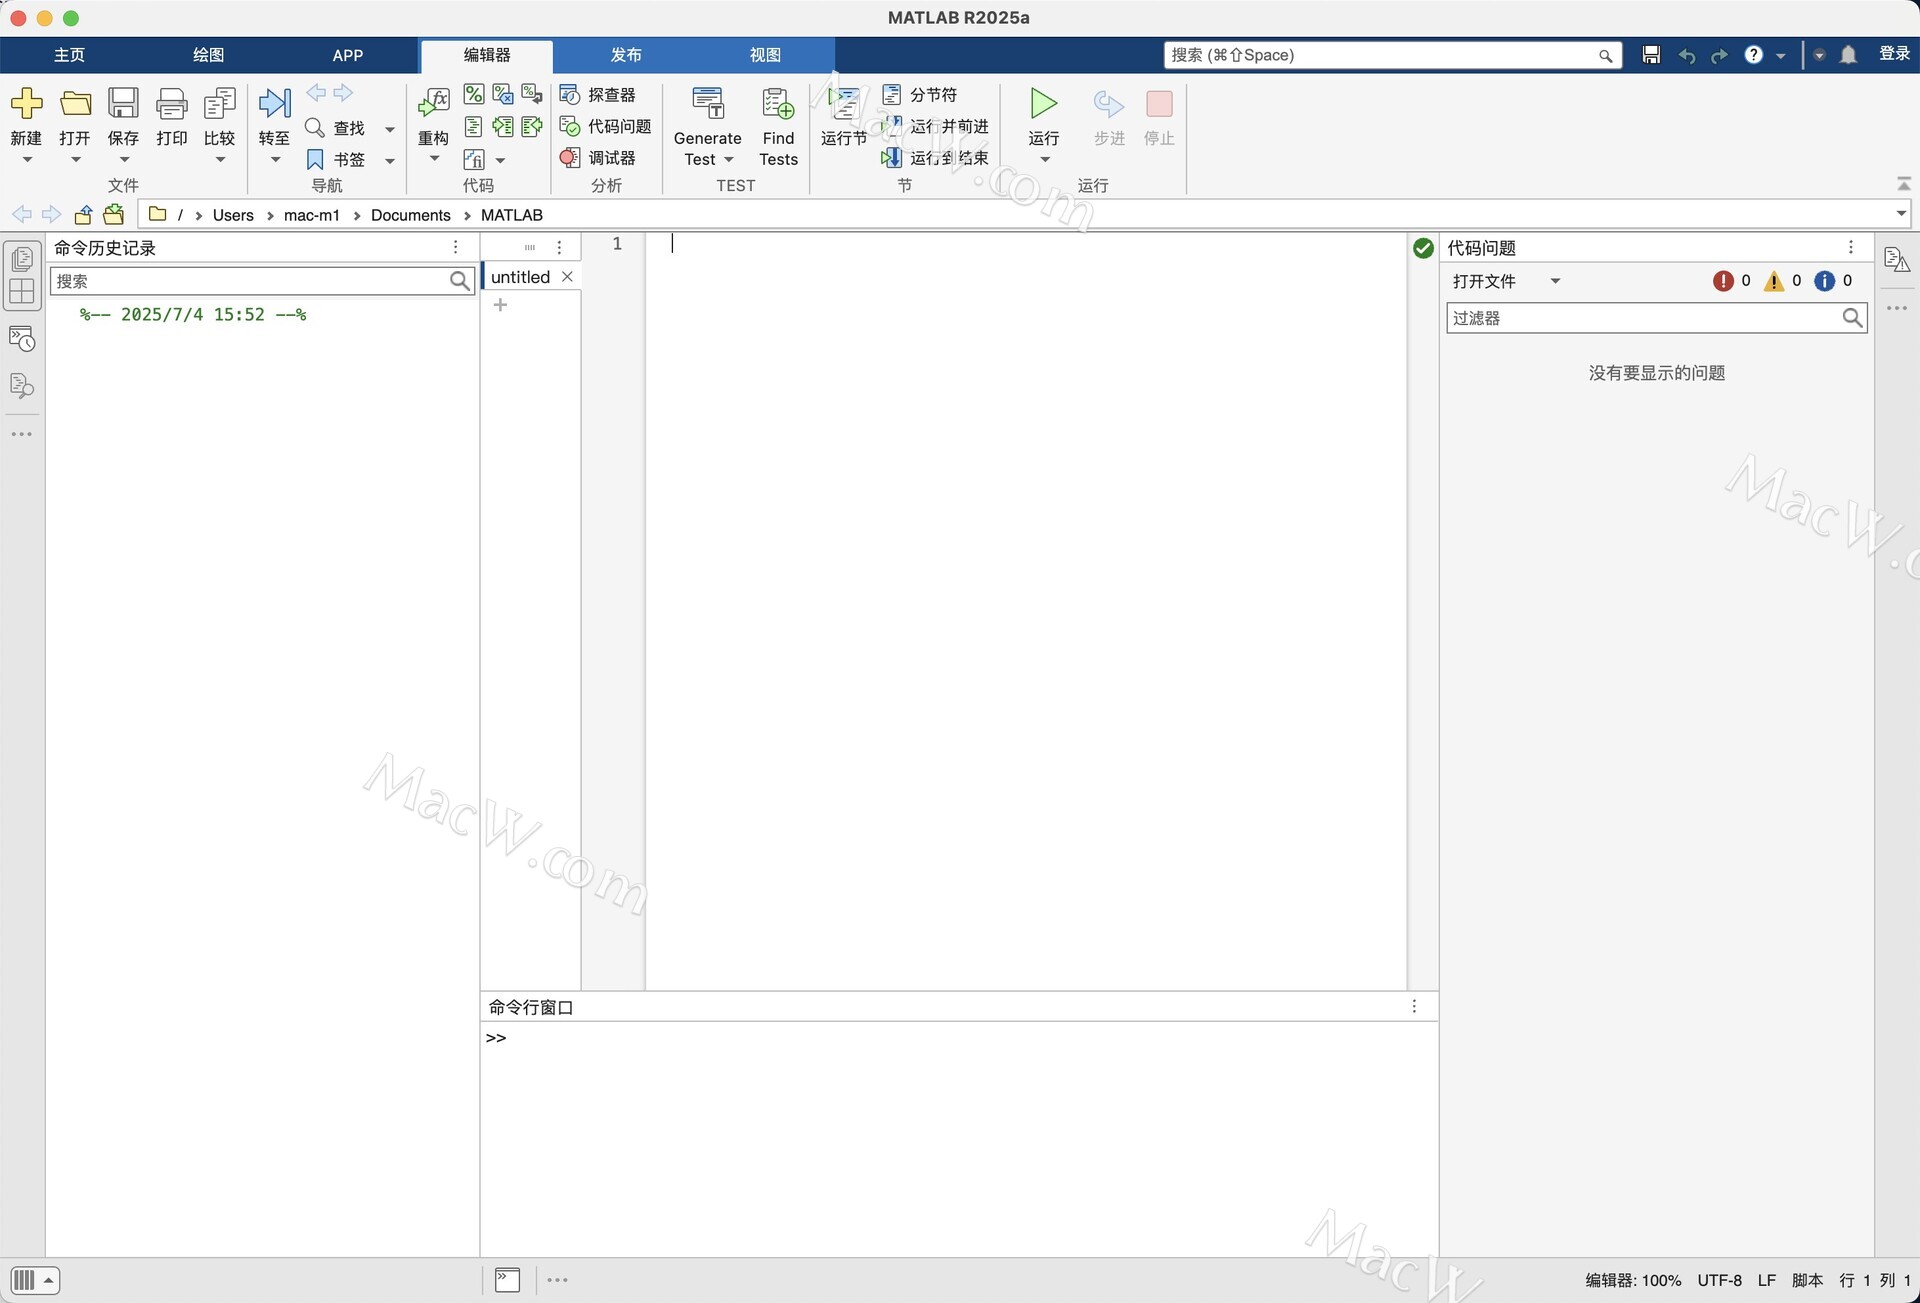The image size is (1920, 1303).
Task: Click the 登录 (Sign in) button
Action: 1894,54
